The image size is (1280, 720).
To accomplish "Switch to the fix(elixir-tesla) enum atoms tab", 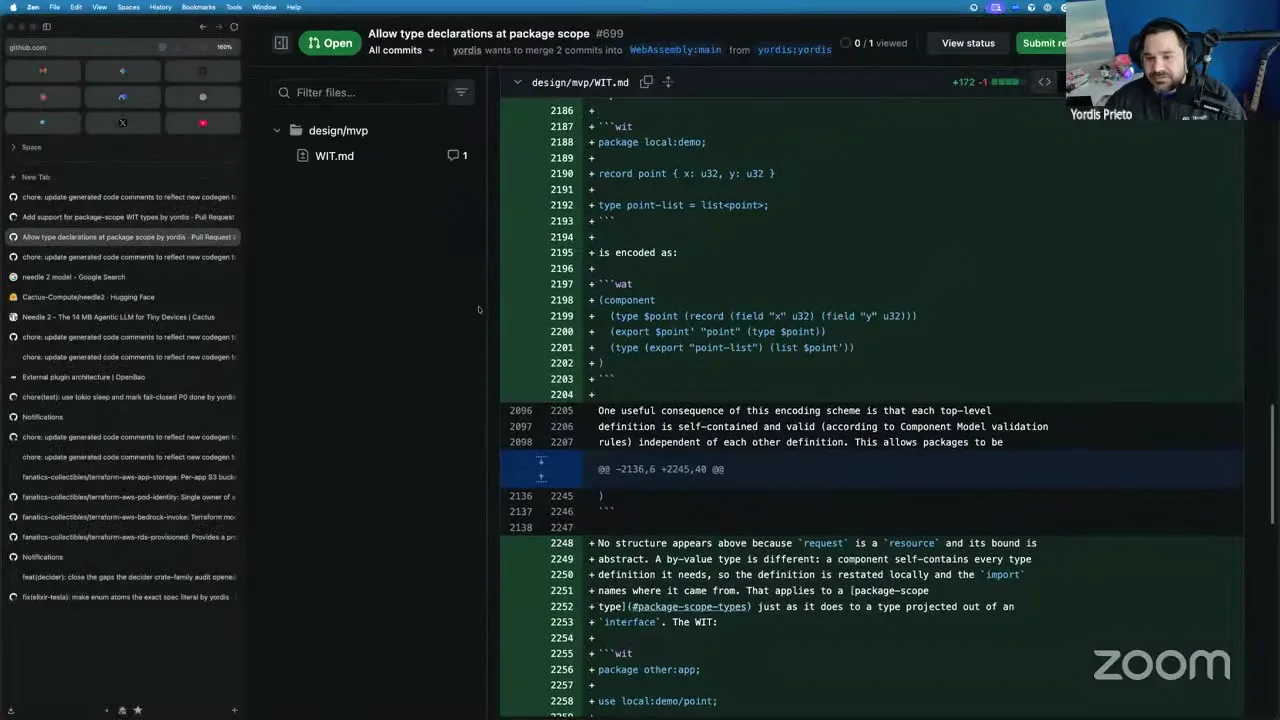I will coord(123,597).
